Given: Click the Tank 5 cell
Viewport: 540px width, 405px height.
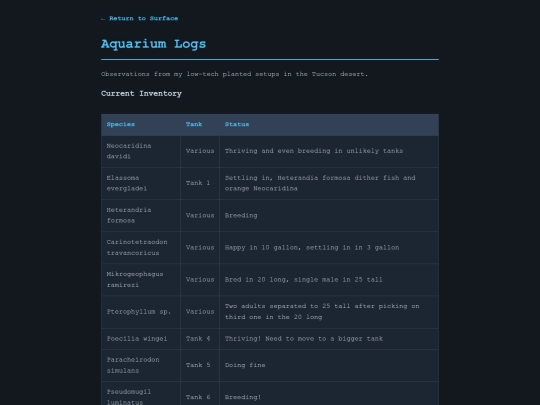Looking at the screenshot, I should tap(200, 365).
